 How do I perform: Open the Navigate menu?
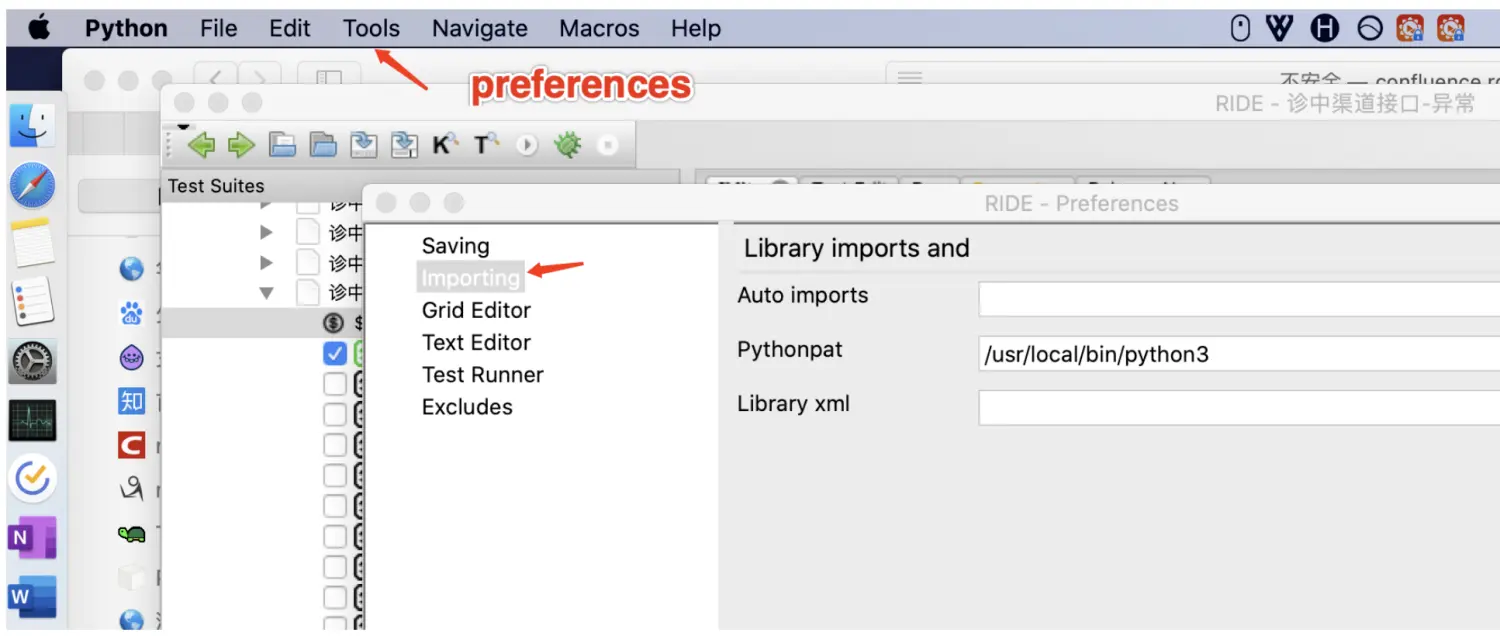click(x=479, y=30)
